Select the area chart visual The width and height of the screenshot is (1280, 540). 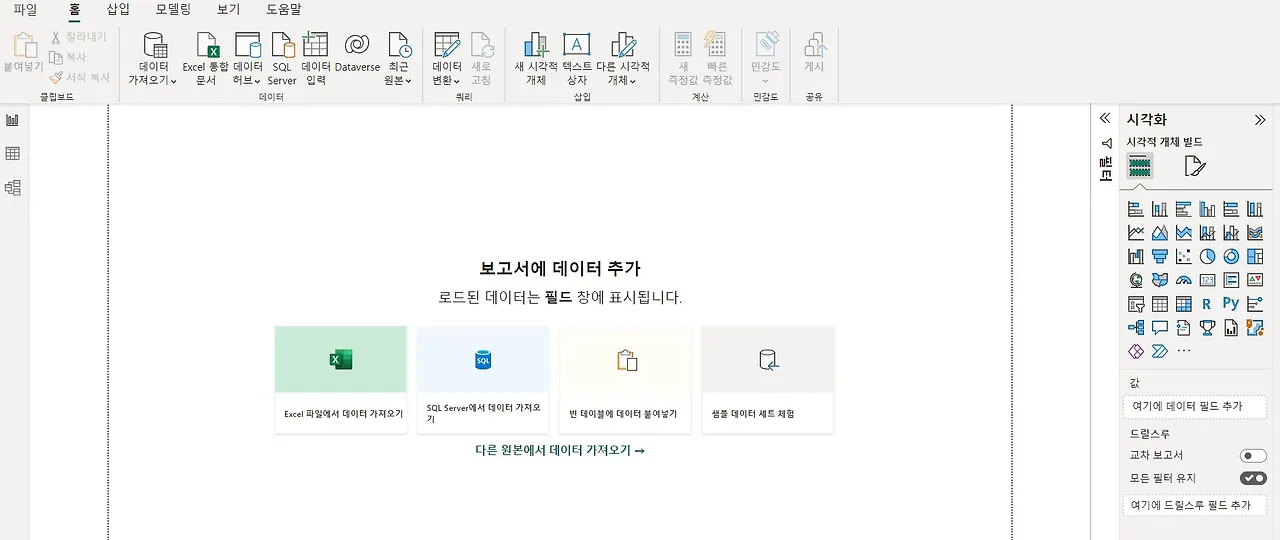pos(1160,232)
